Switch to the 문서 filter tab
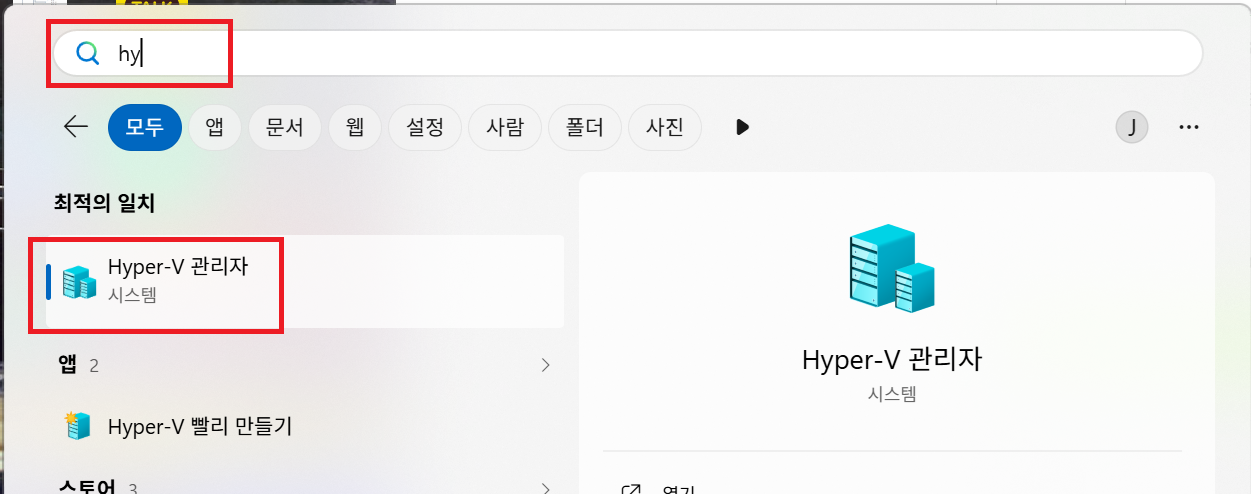 pos(285,127)
